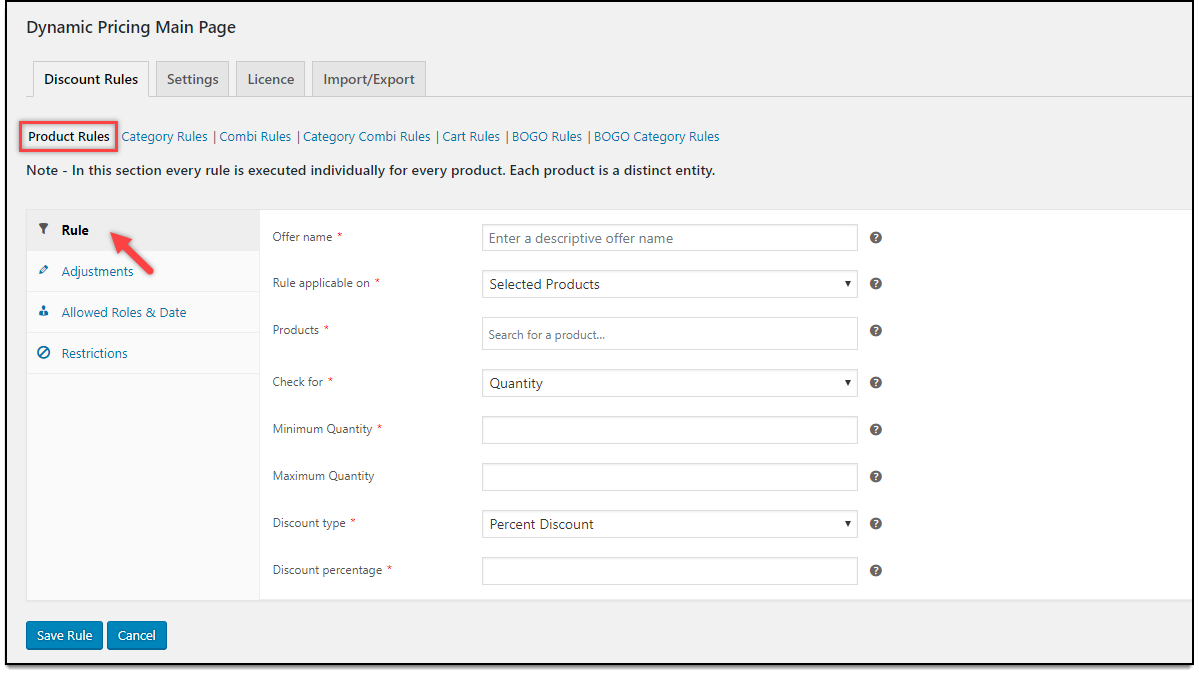Switch to the Settings tab

coord(192,80)
